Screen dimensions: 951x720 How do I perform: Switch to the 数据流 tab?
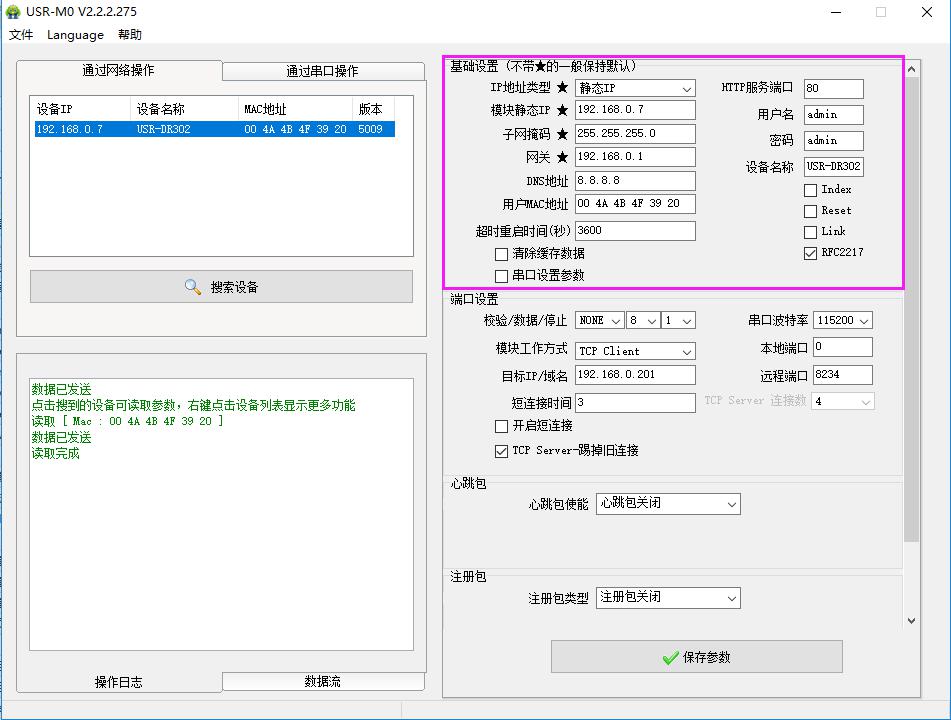tap(322, 681)
